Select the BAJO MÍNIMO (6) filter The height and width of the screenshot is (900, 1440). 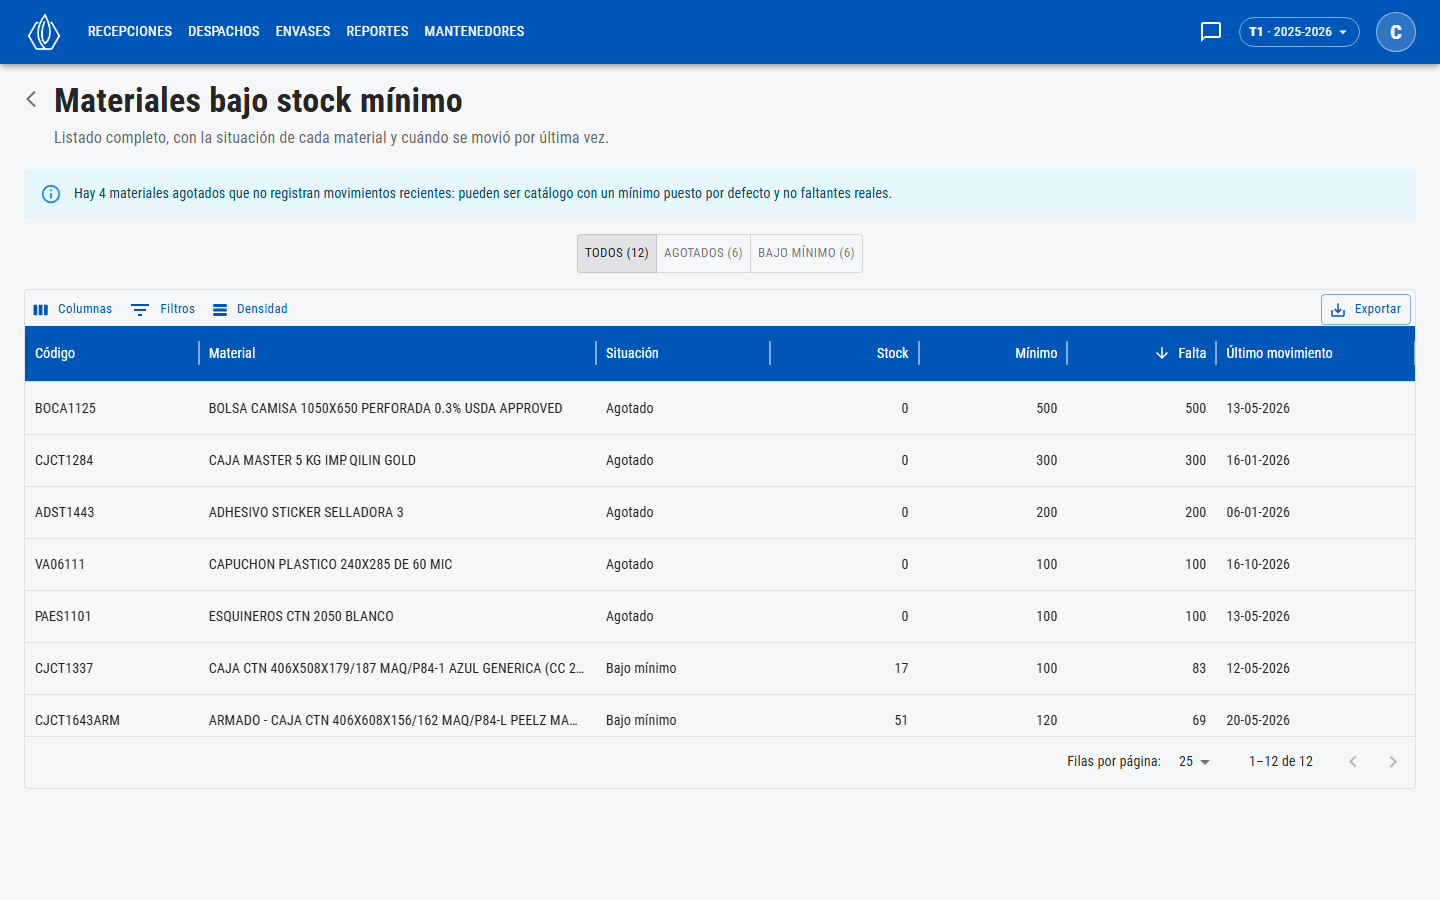[x=806, y=253]
